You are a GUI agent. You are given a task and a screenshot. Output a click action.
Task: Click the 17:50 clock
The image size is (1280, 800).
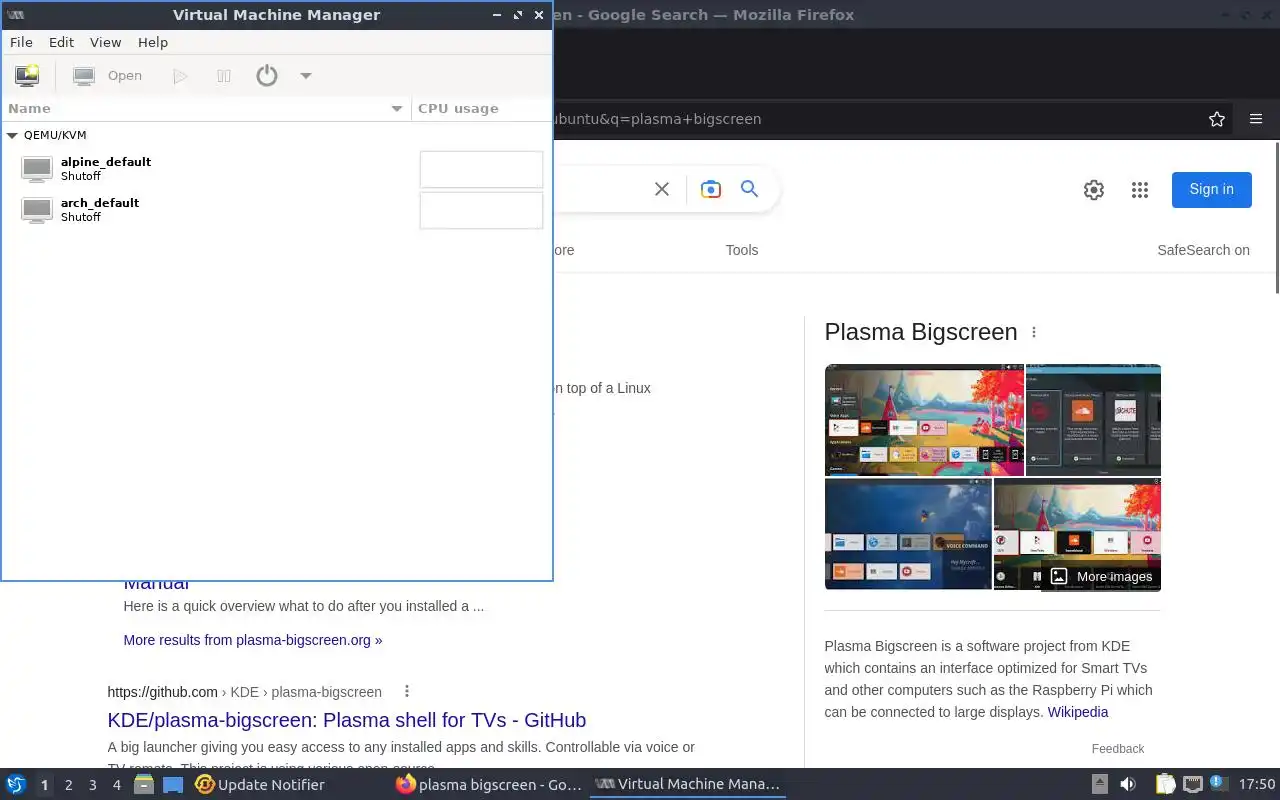pos(1257,785)
